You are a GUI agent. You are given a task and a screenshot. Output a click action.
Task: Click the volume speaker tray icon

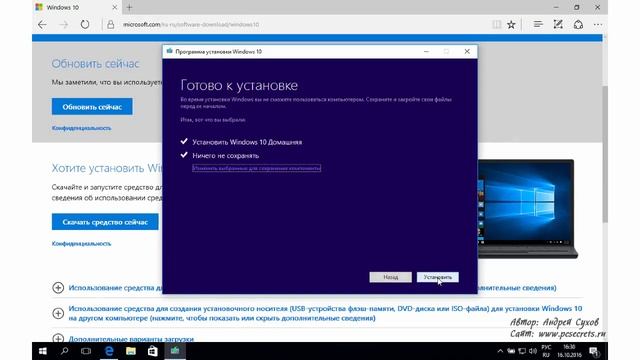coord(533,351)
